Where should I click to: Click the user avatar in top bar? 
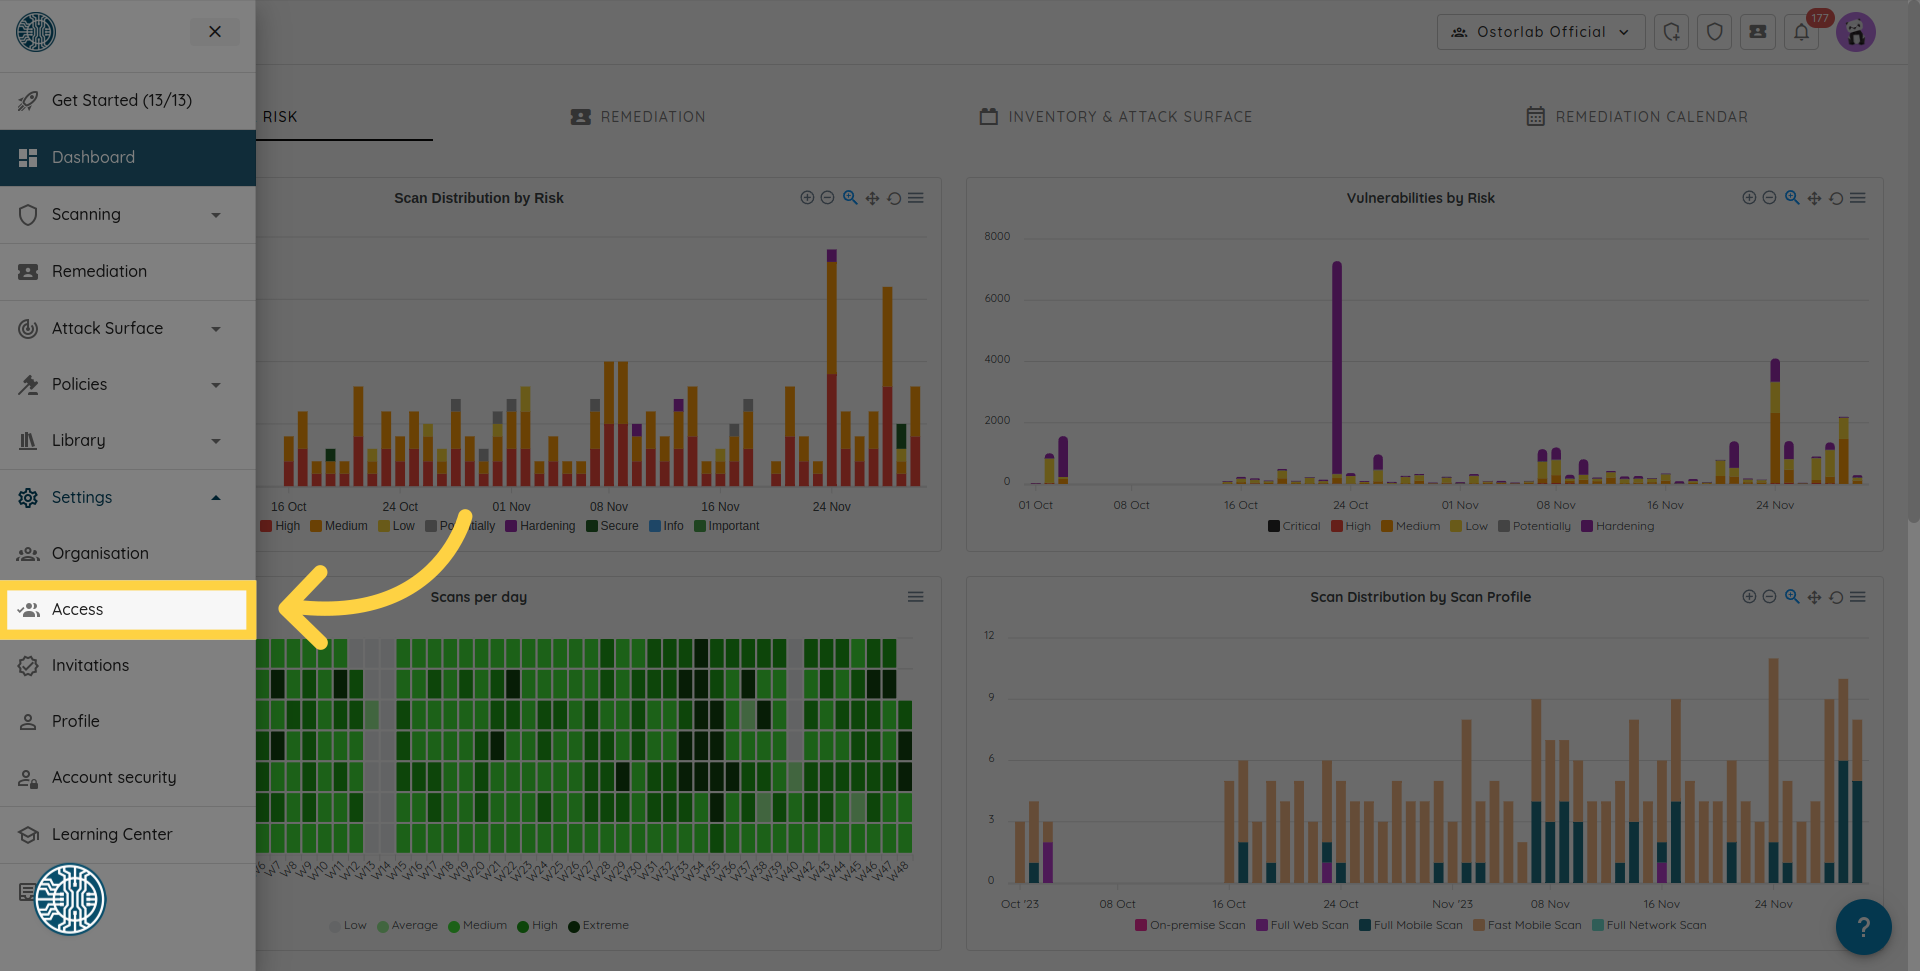click(x=1856, y=32)
